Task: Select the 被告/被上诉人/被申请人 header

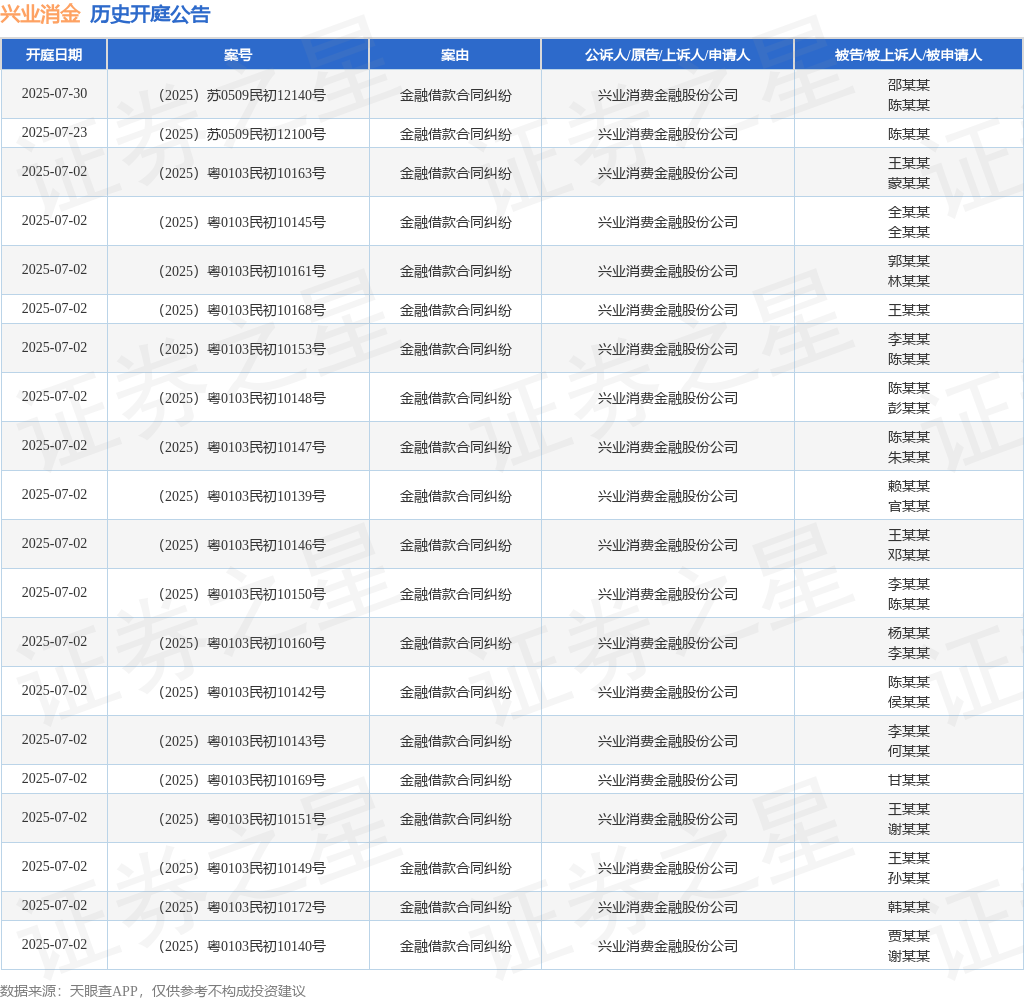Action: [x=908, y=55]
